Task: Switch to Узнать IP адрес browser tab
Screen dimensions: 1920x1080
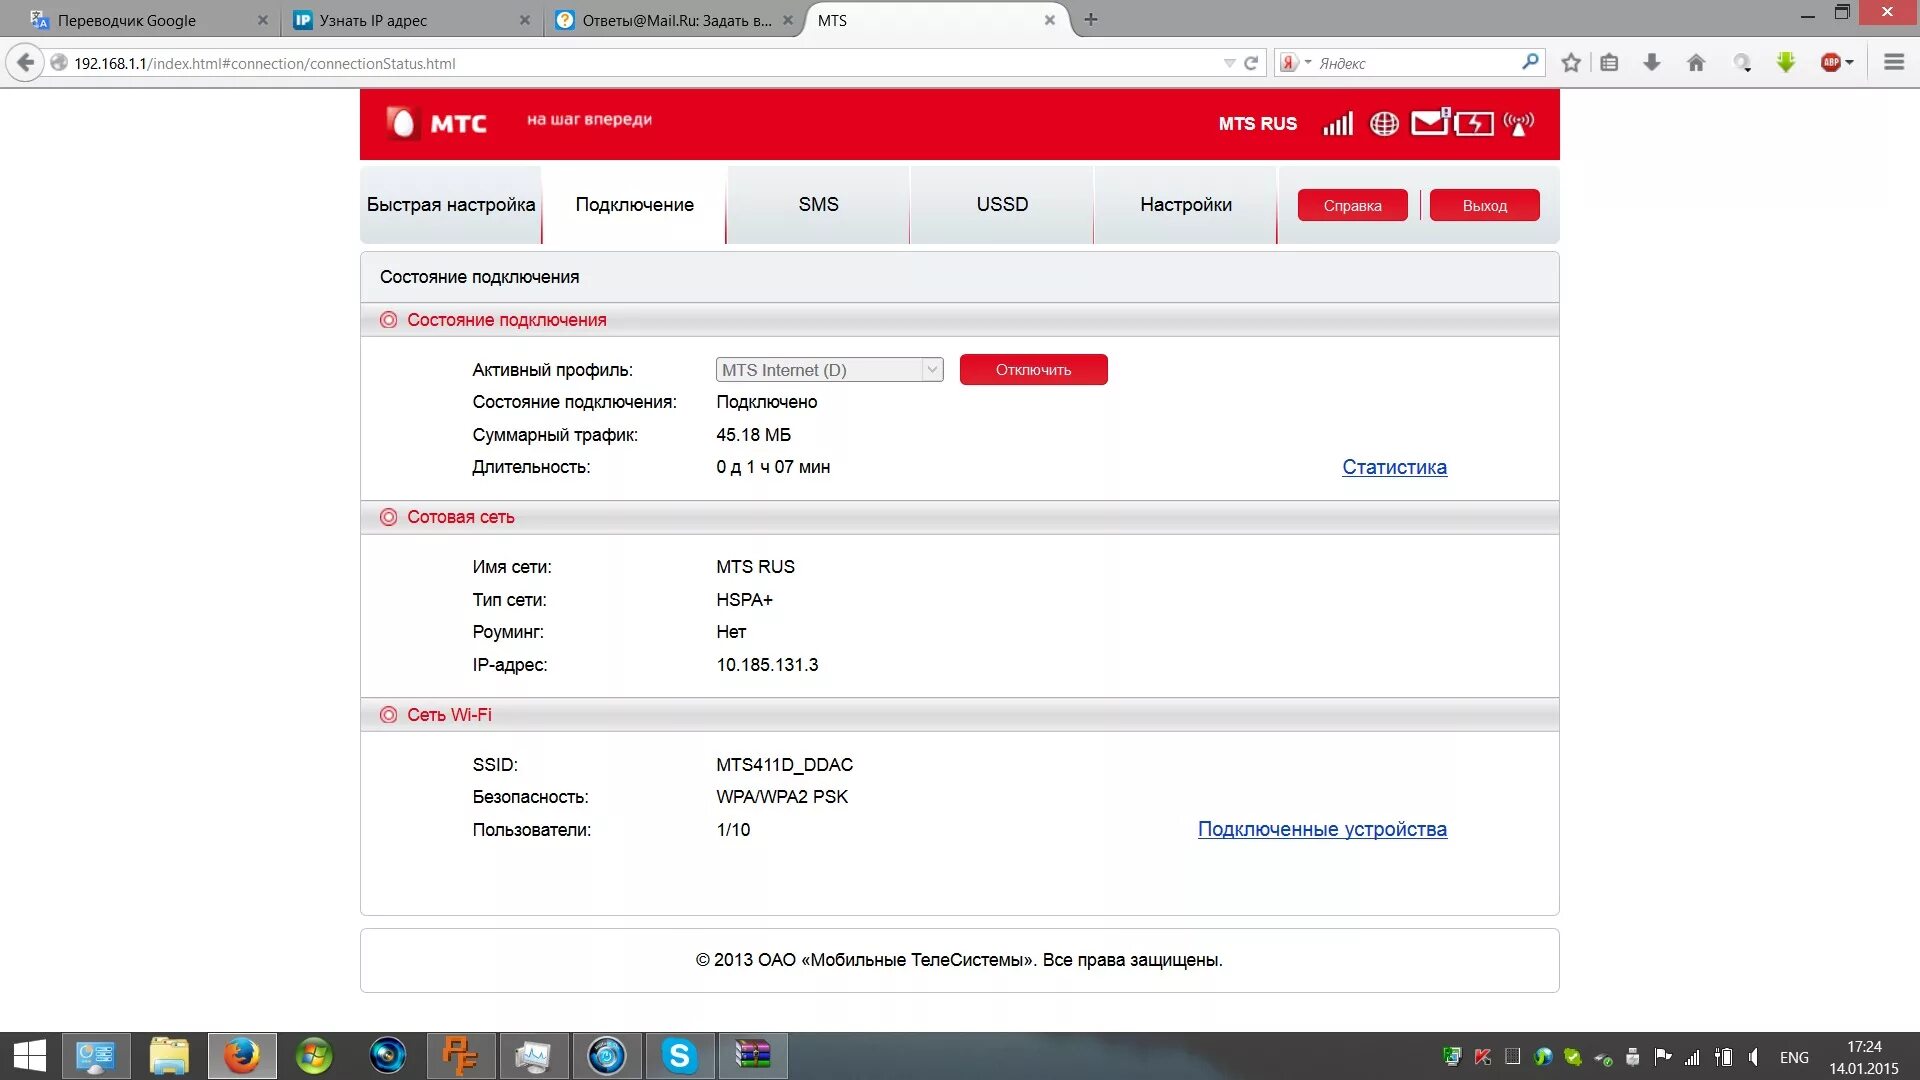Action: point(410,20)
